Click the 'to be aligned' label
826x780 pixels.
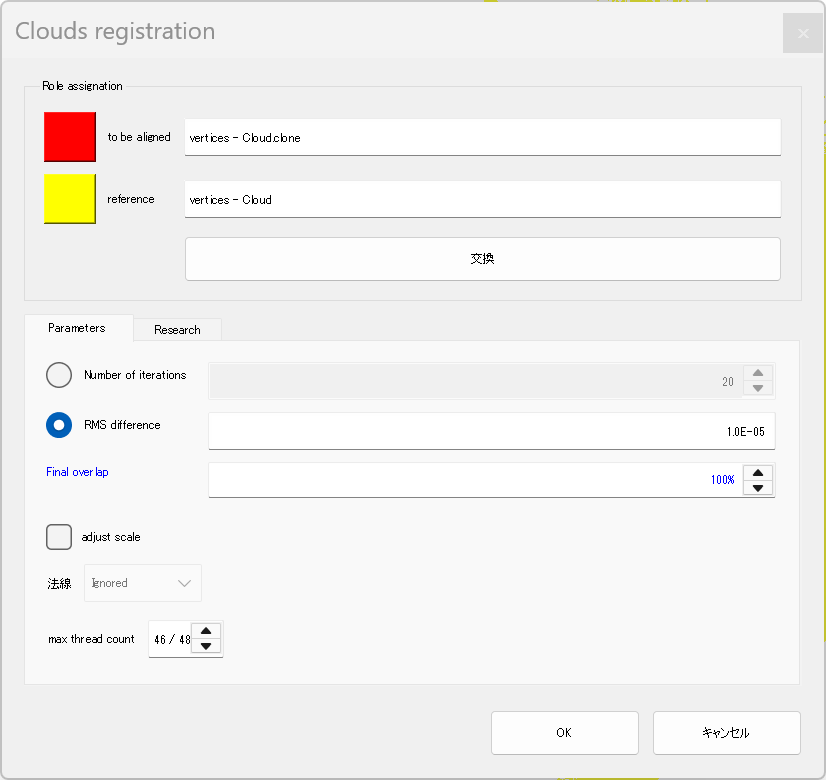(139, 137)
